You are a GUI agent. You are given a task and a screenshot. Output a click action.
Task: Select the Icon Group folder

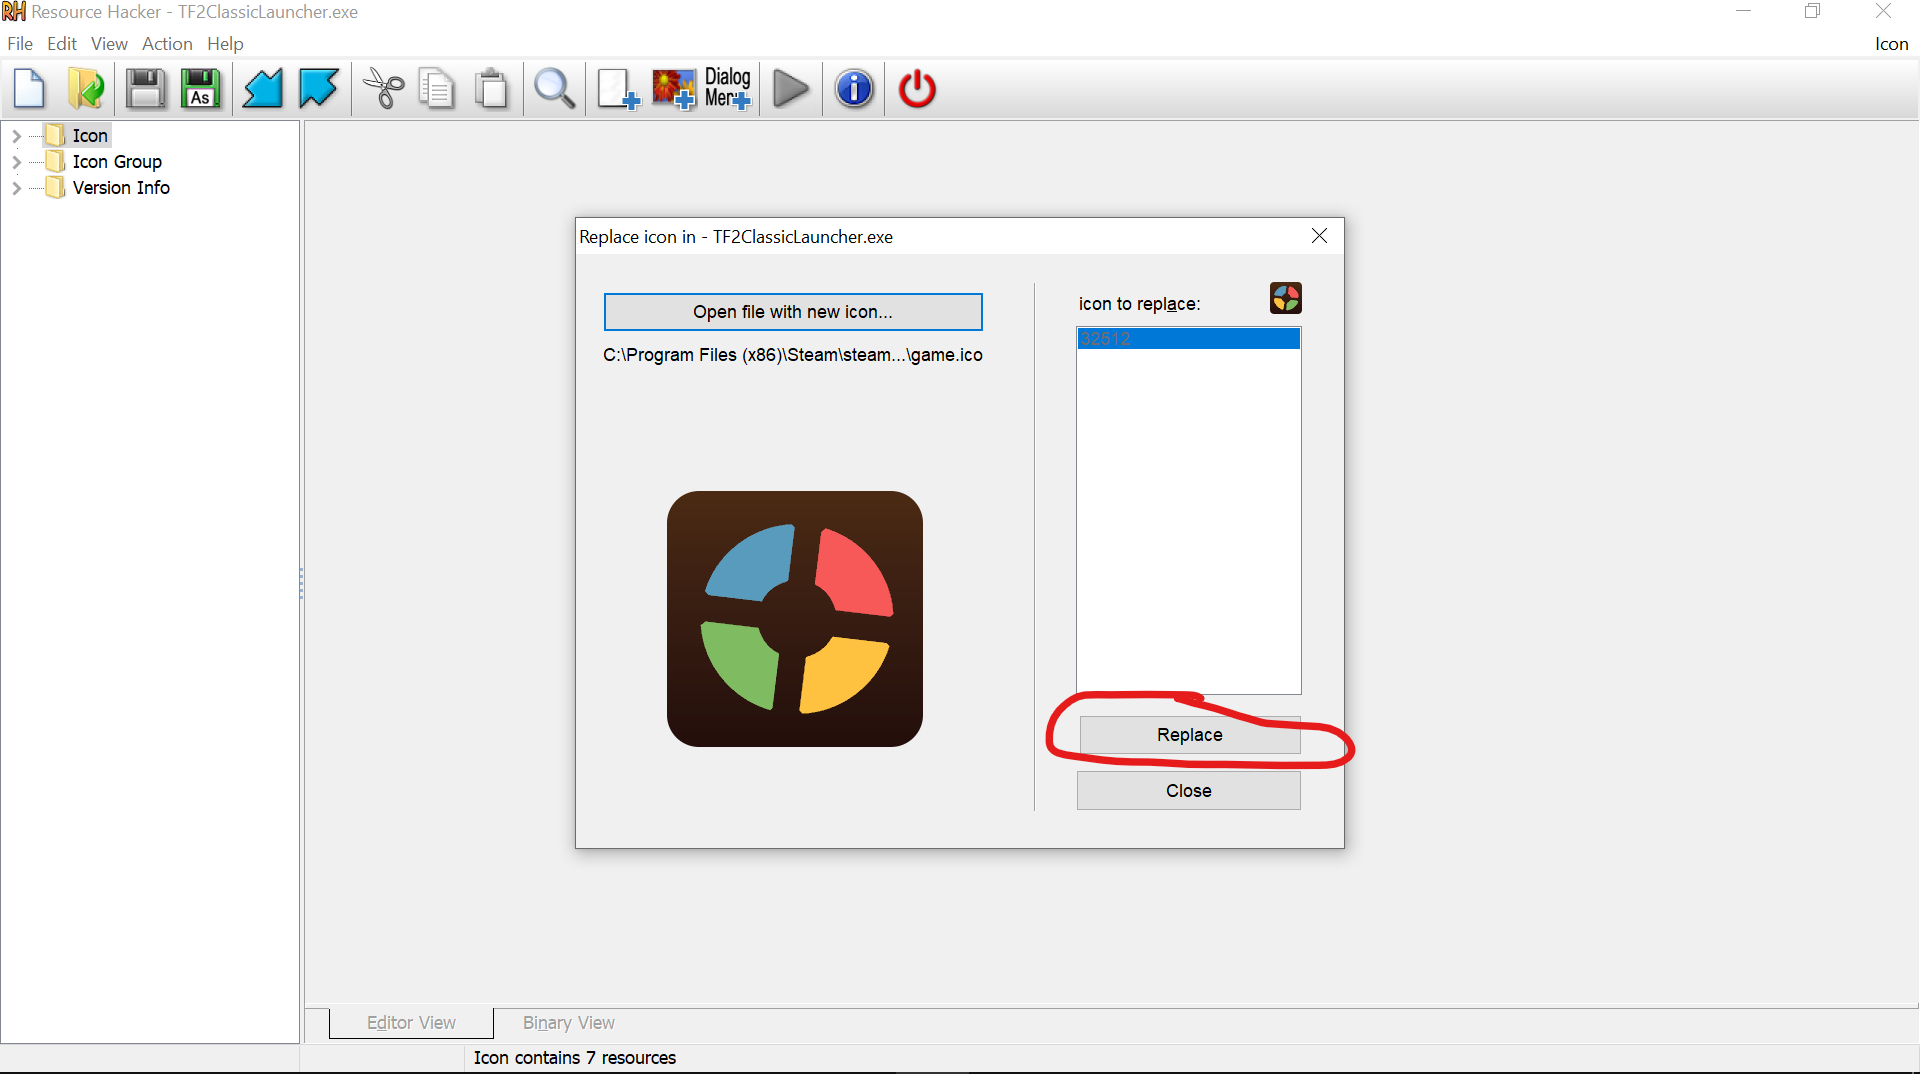tap(104, 162)
